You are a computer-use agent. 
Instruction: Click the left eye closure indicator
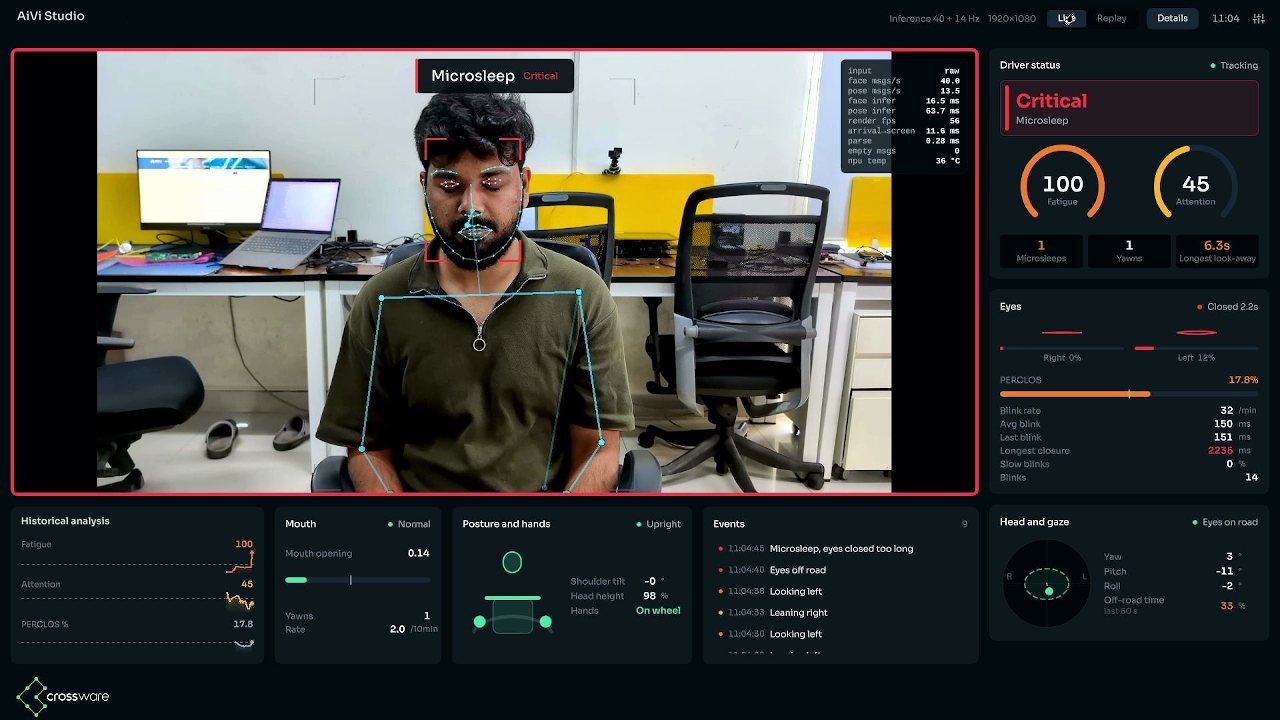[1196, 332]
